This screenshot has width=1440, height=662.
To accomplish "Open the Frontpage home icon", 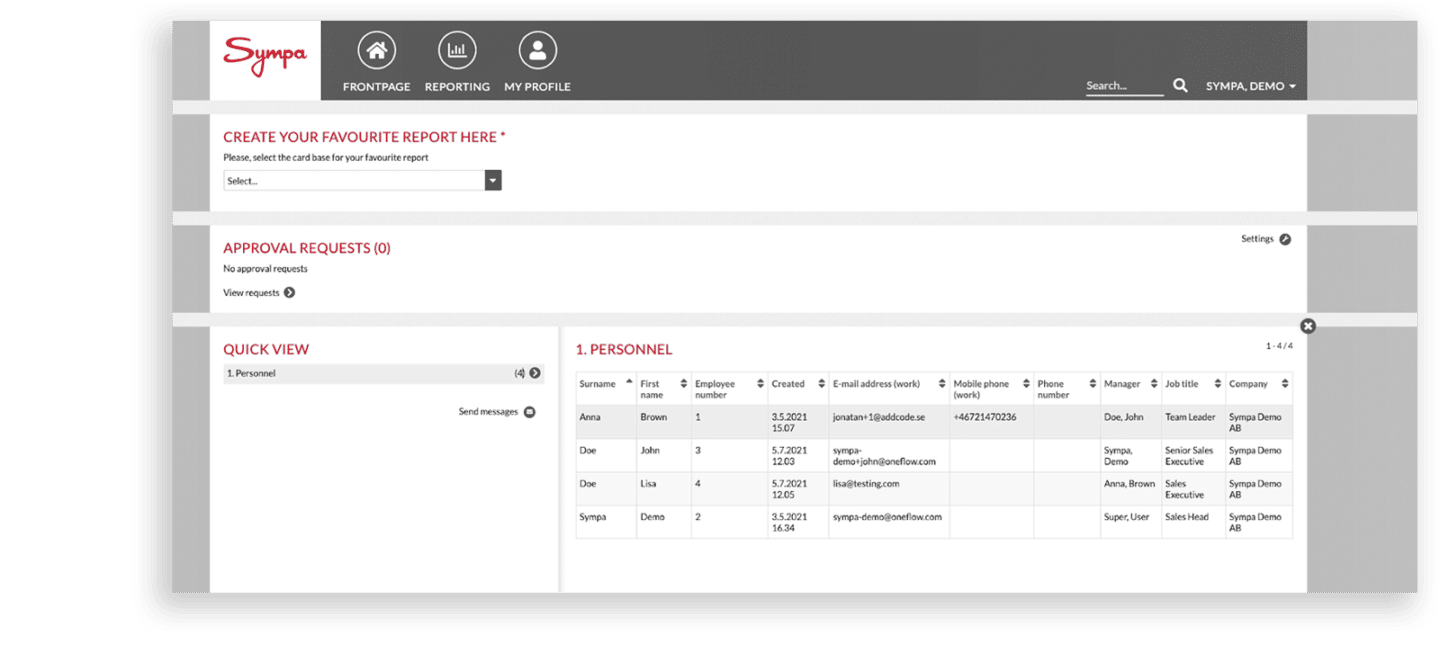I will [377, 50].
